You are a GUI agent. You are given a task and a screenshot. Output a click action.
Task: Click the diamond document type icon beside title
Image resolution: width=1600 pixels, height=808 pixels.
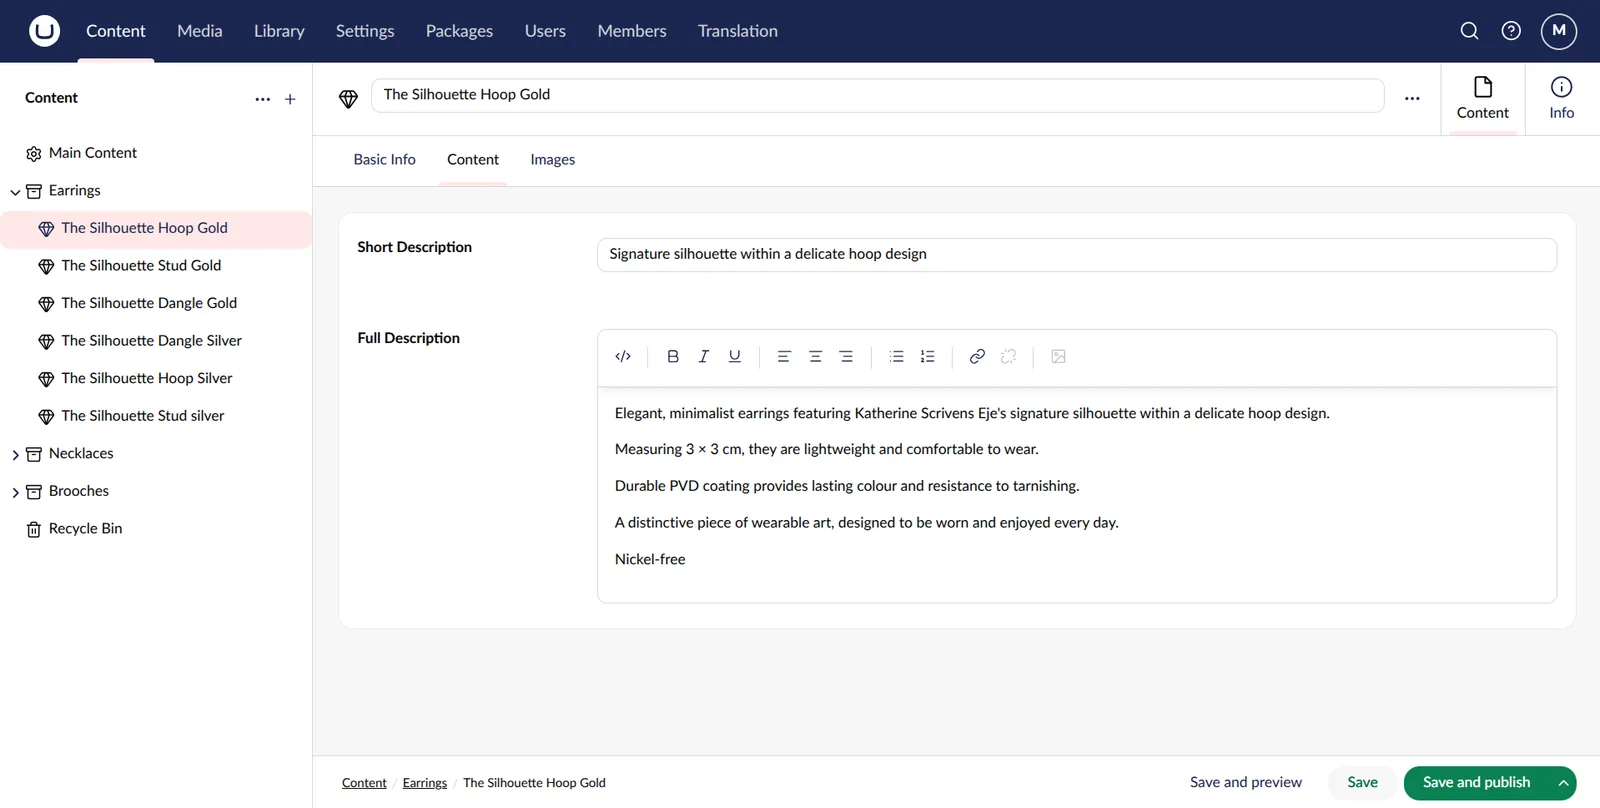pos(348,98)
